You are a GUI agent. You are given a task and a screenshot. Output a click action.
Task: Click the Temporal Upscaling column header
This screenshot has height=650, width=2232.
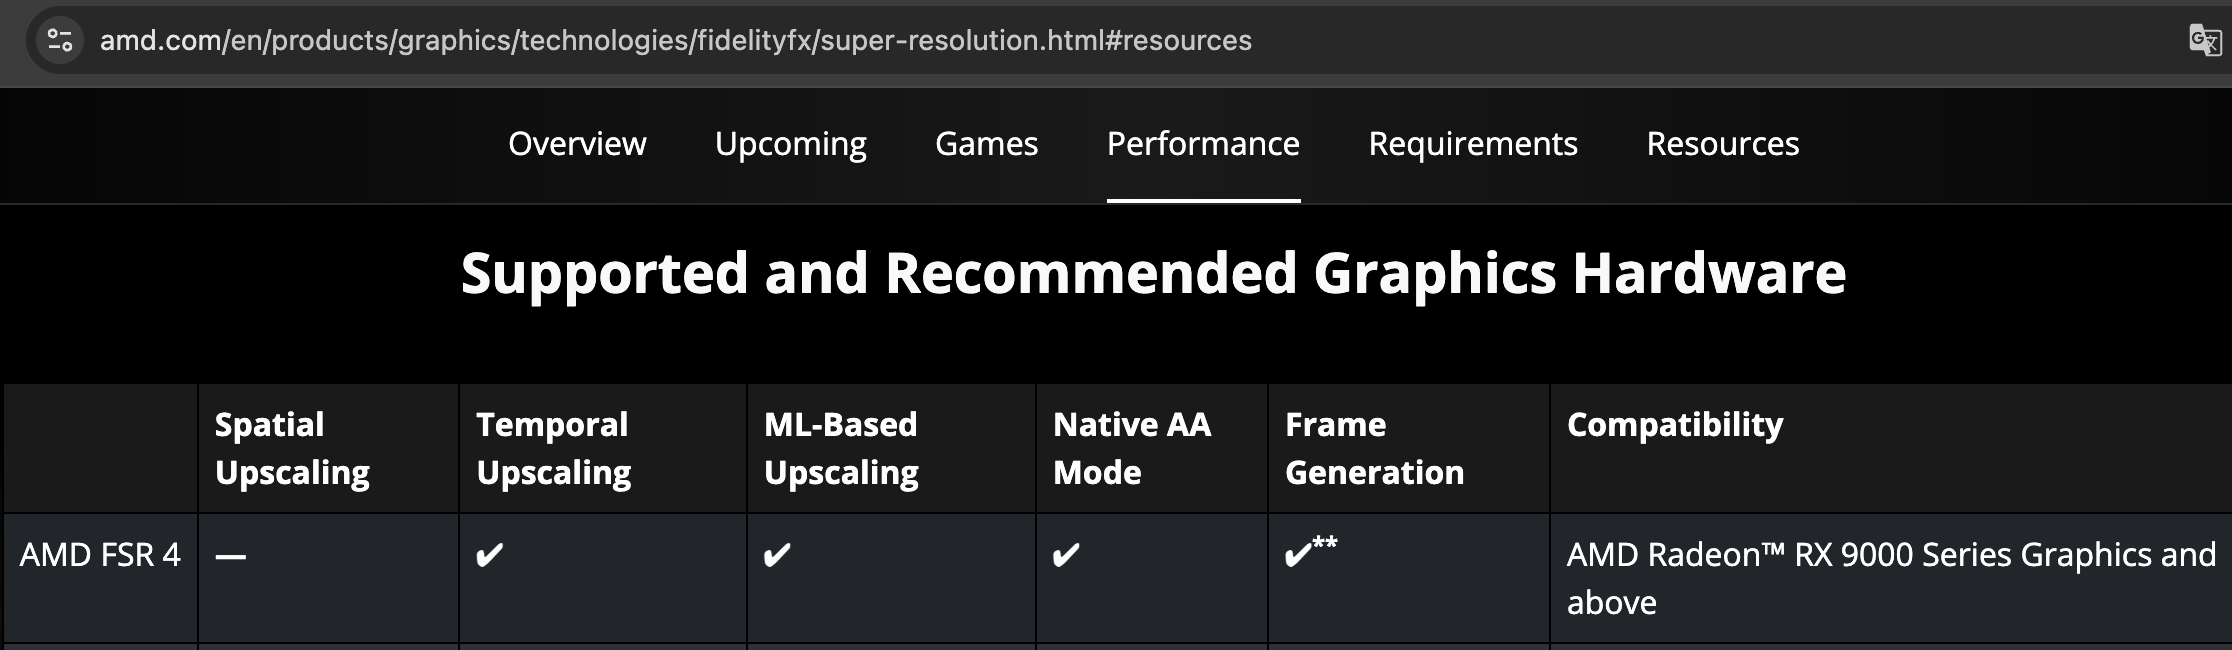pyautogui.click(x=553, y=448)
